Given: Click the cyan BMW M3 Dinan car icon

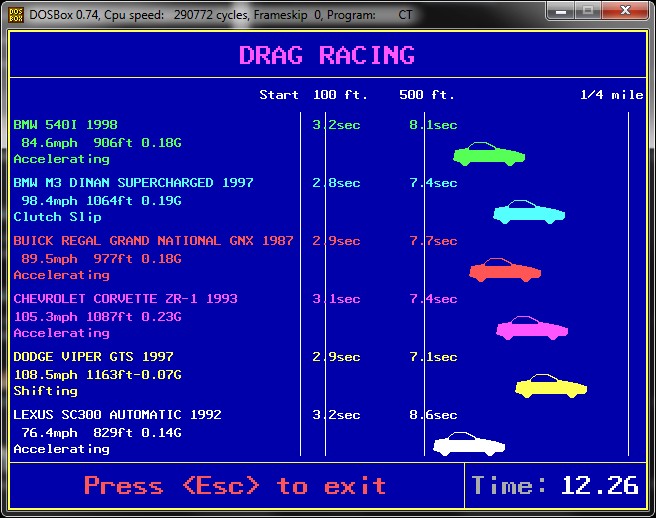Looking at the screenshot, I should coord(529,212).
